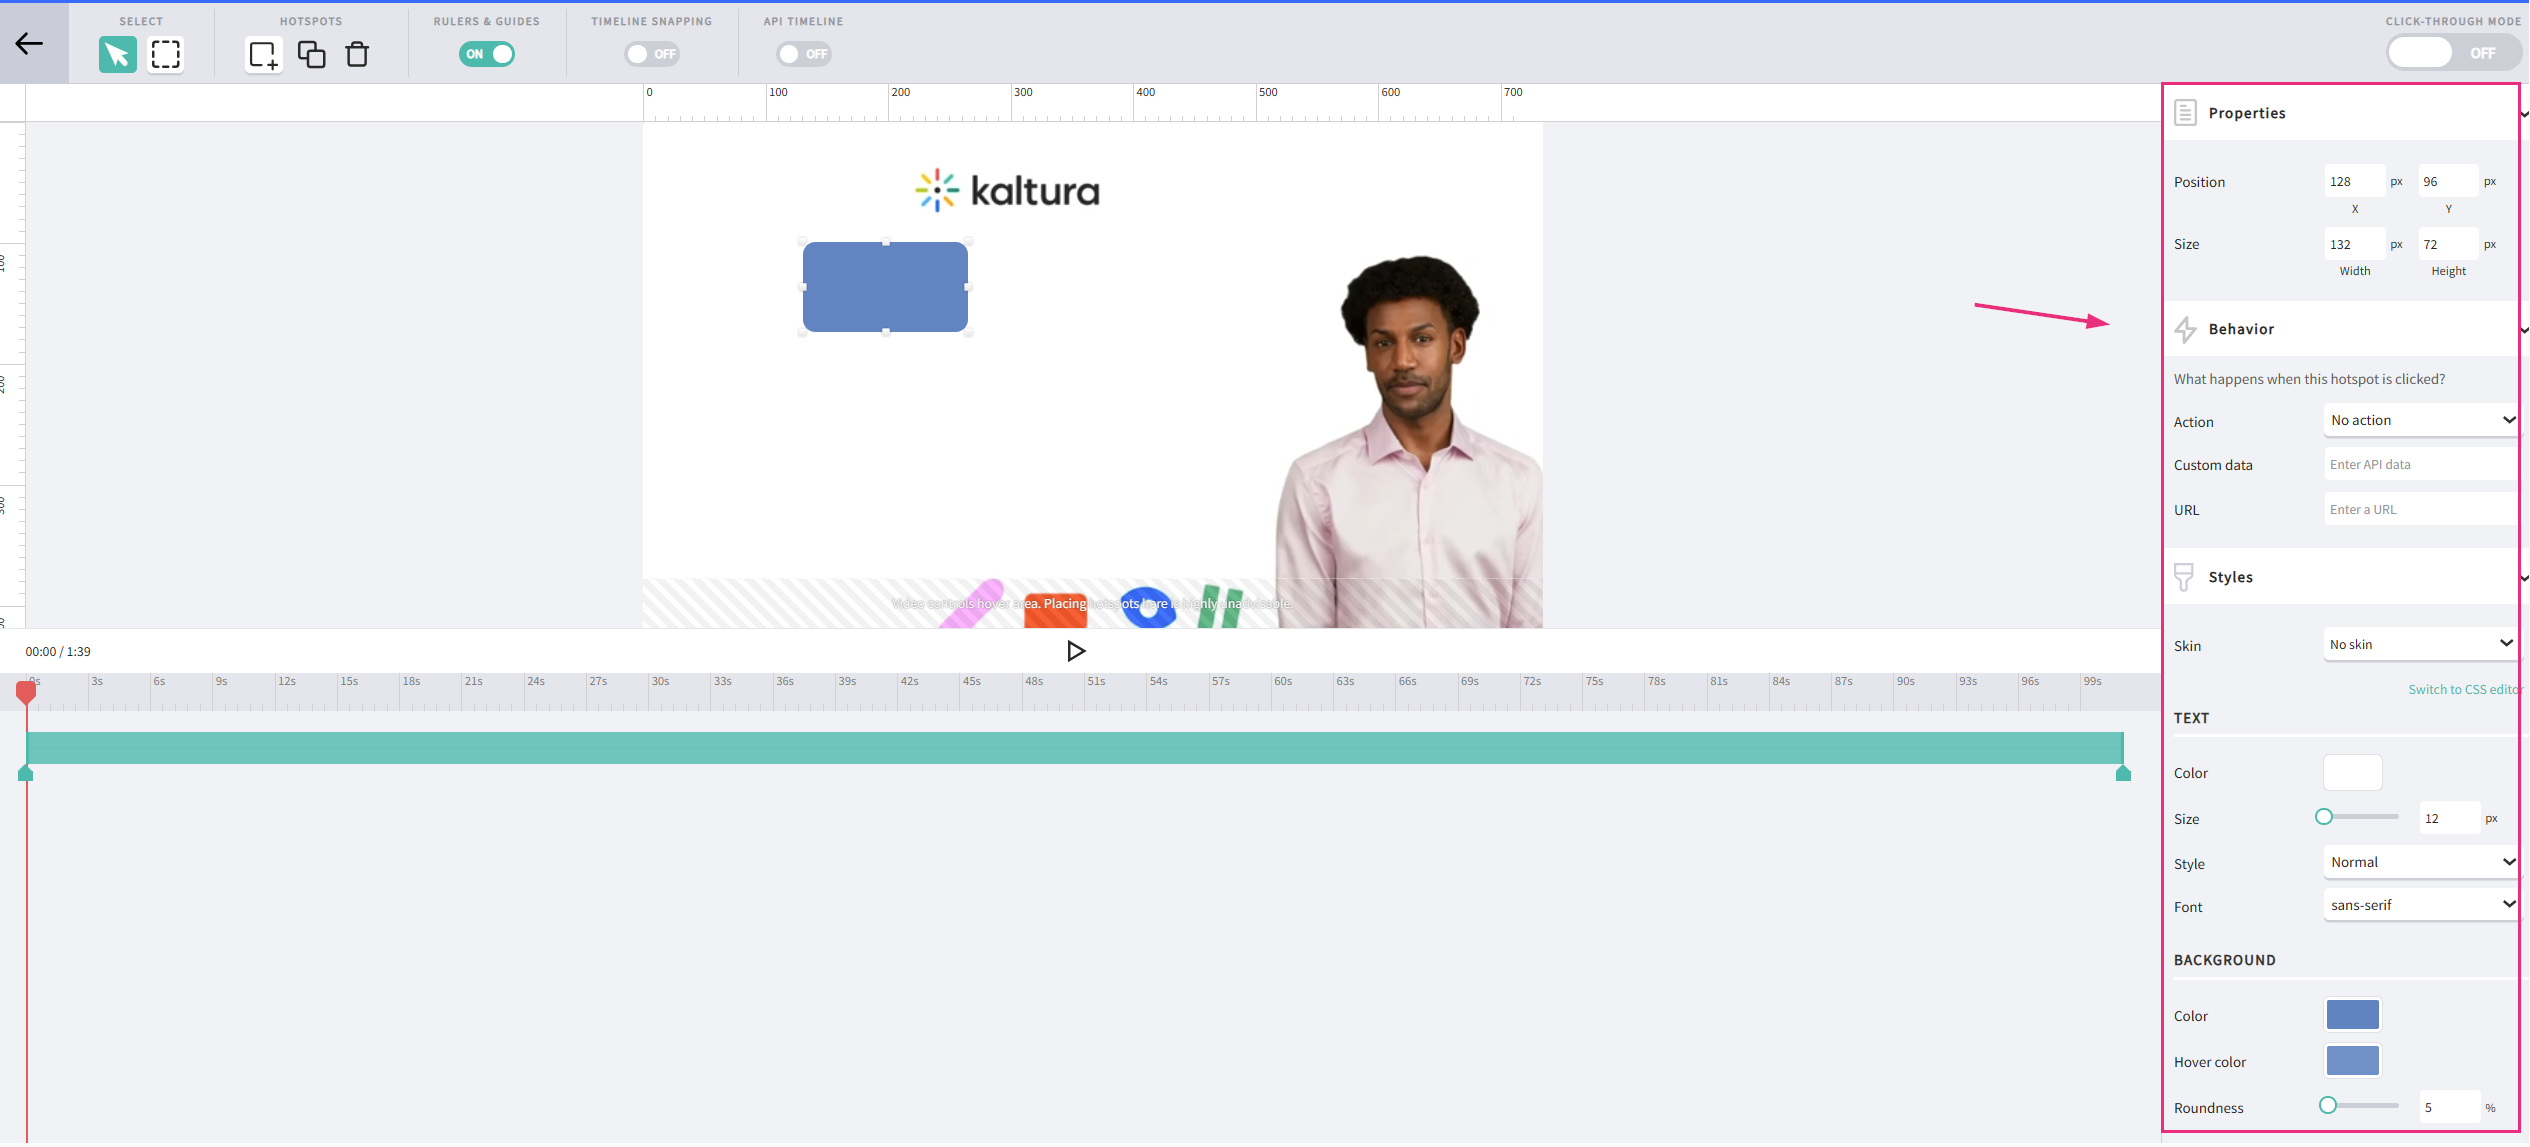Select the marquee selection tool
2530x1147 pixels.
coord(165,54)
